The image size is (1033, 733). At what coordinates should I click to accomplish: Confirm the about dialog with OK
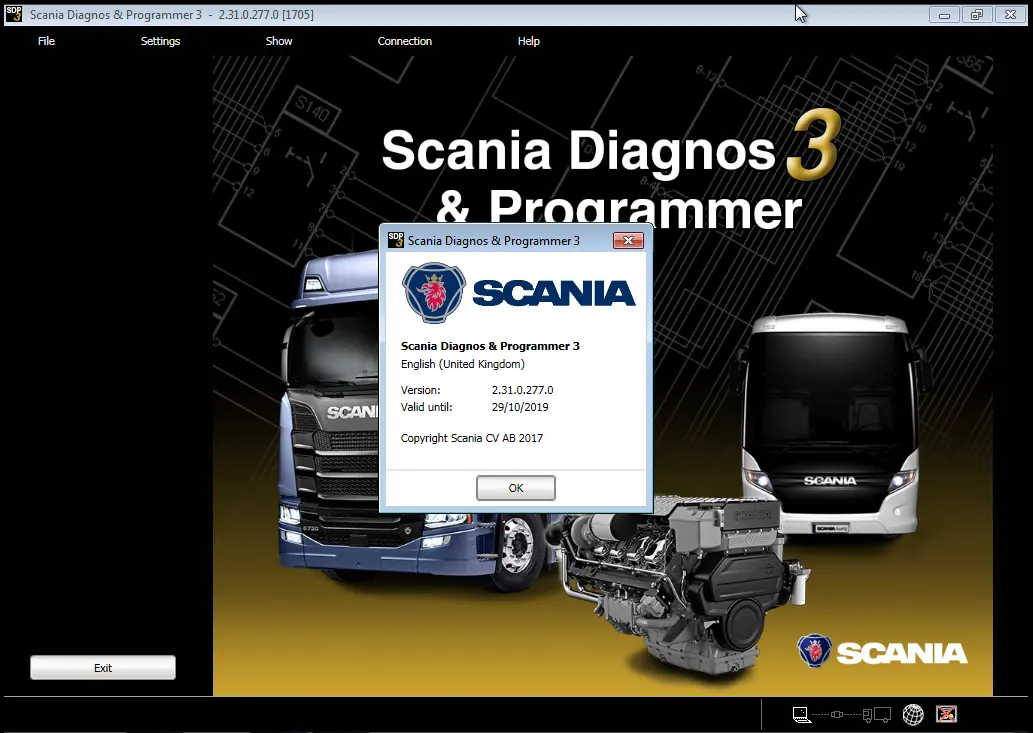click(516, 488)
